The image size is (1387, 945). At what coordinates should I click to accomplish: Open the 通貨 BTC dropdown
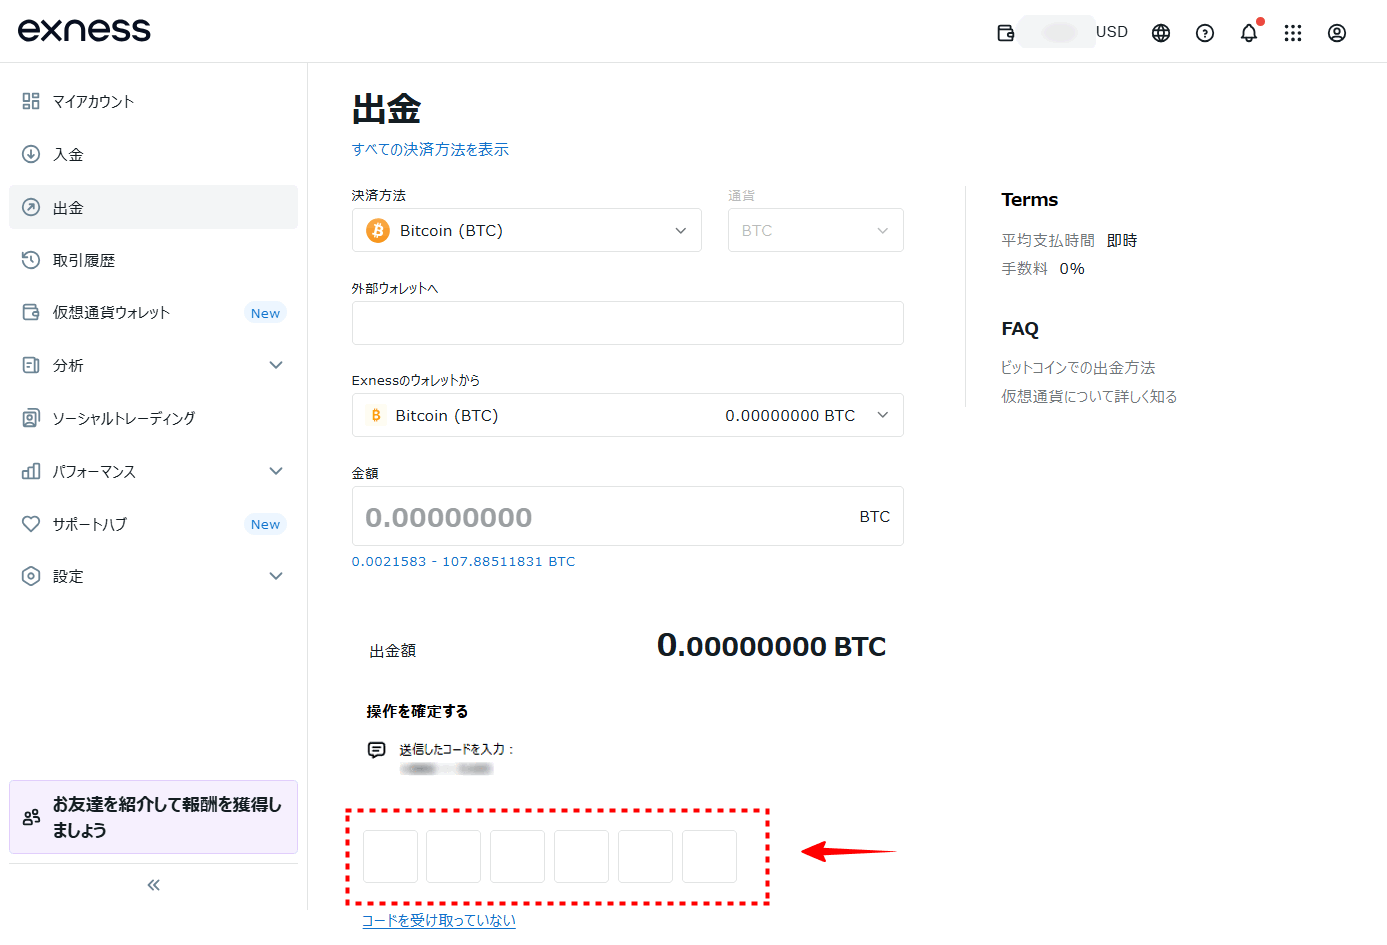(816, 230)
